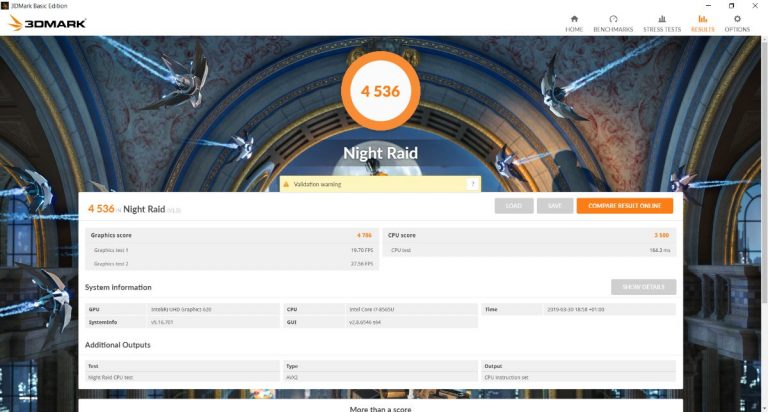
Task: Click the 'More than a score' heading
Action: point(380,408)
